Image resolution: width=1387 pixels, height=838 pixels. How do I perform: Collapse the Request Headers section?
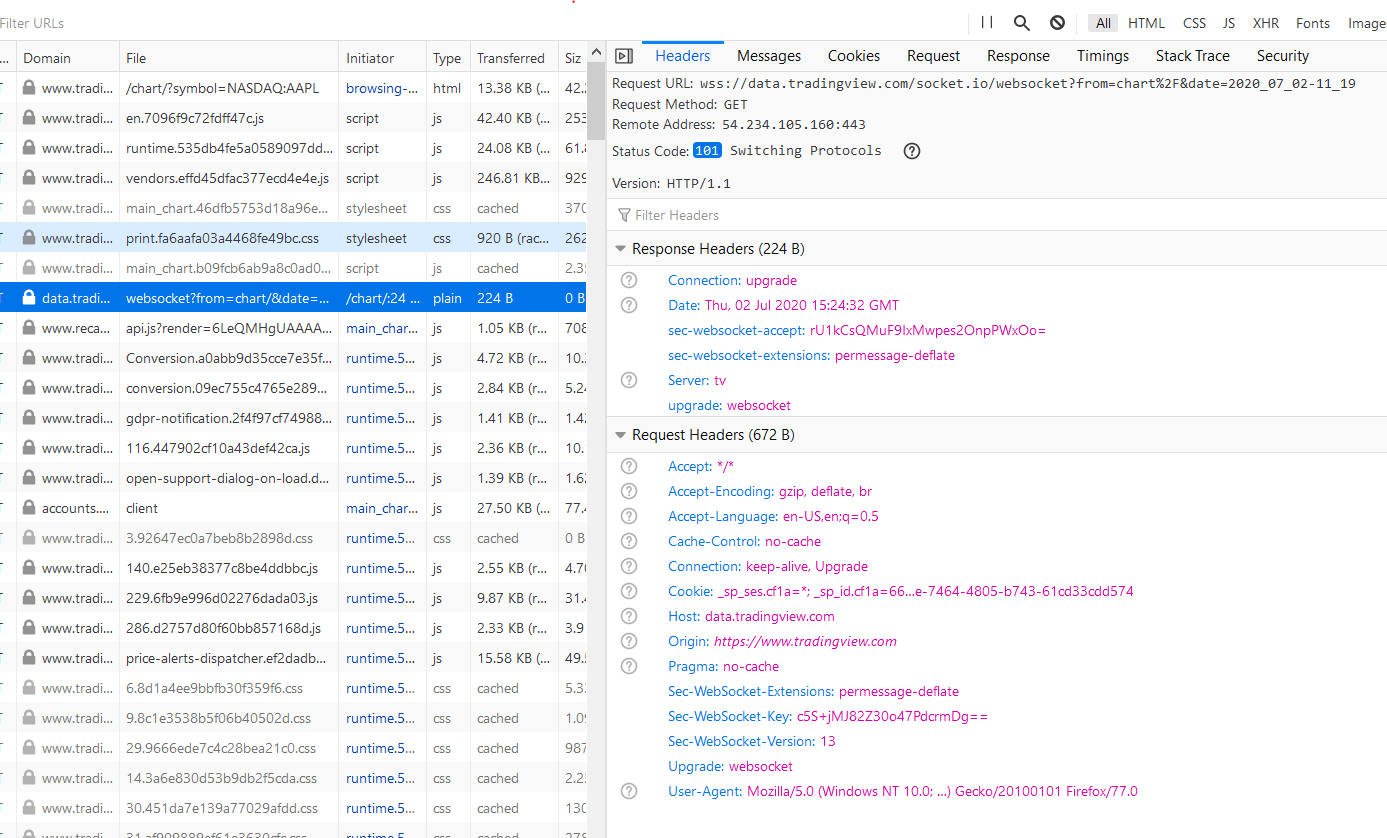point(620,434)
